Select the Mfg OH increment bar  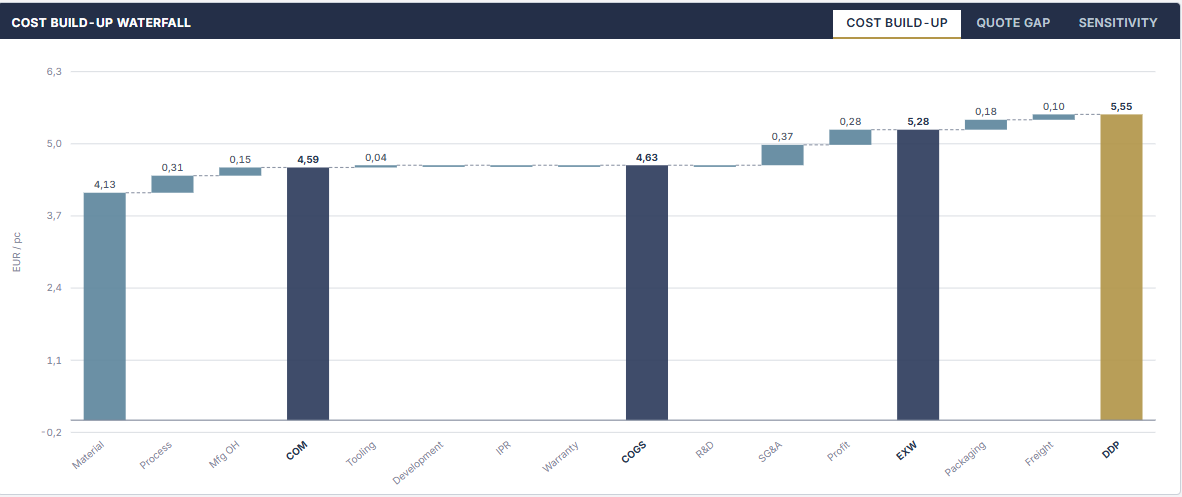point(240,171)
